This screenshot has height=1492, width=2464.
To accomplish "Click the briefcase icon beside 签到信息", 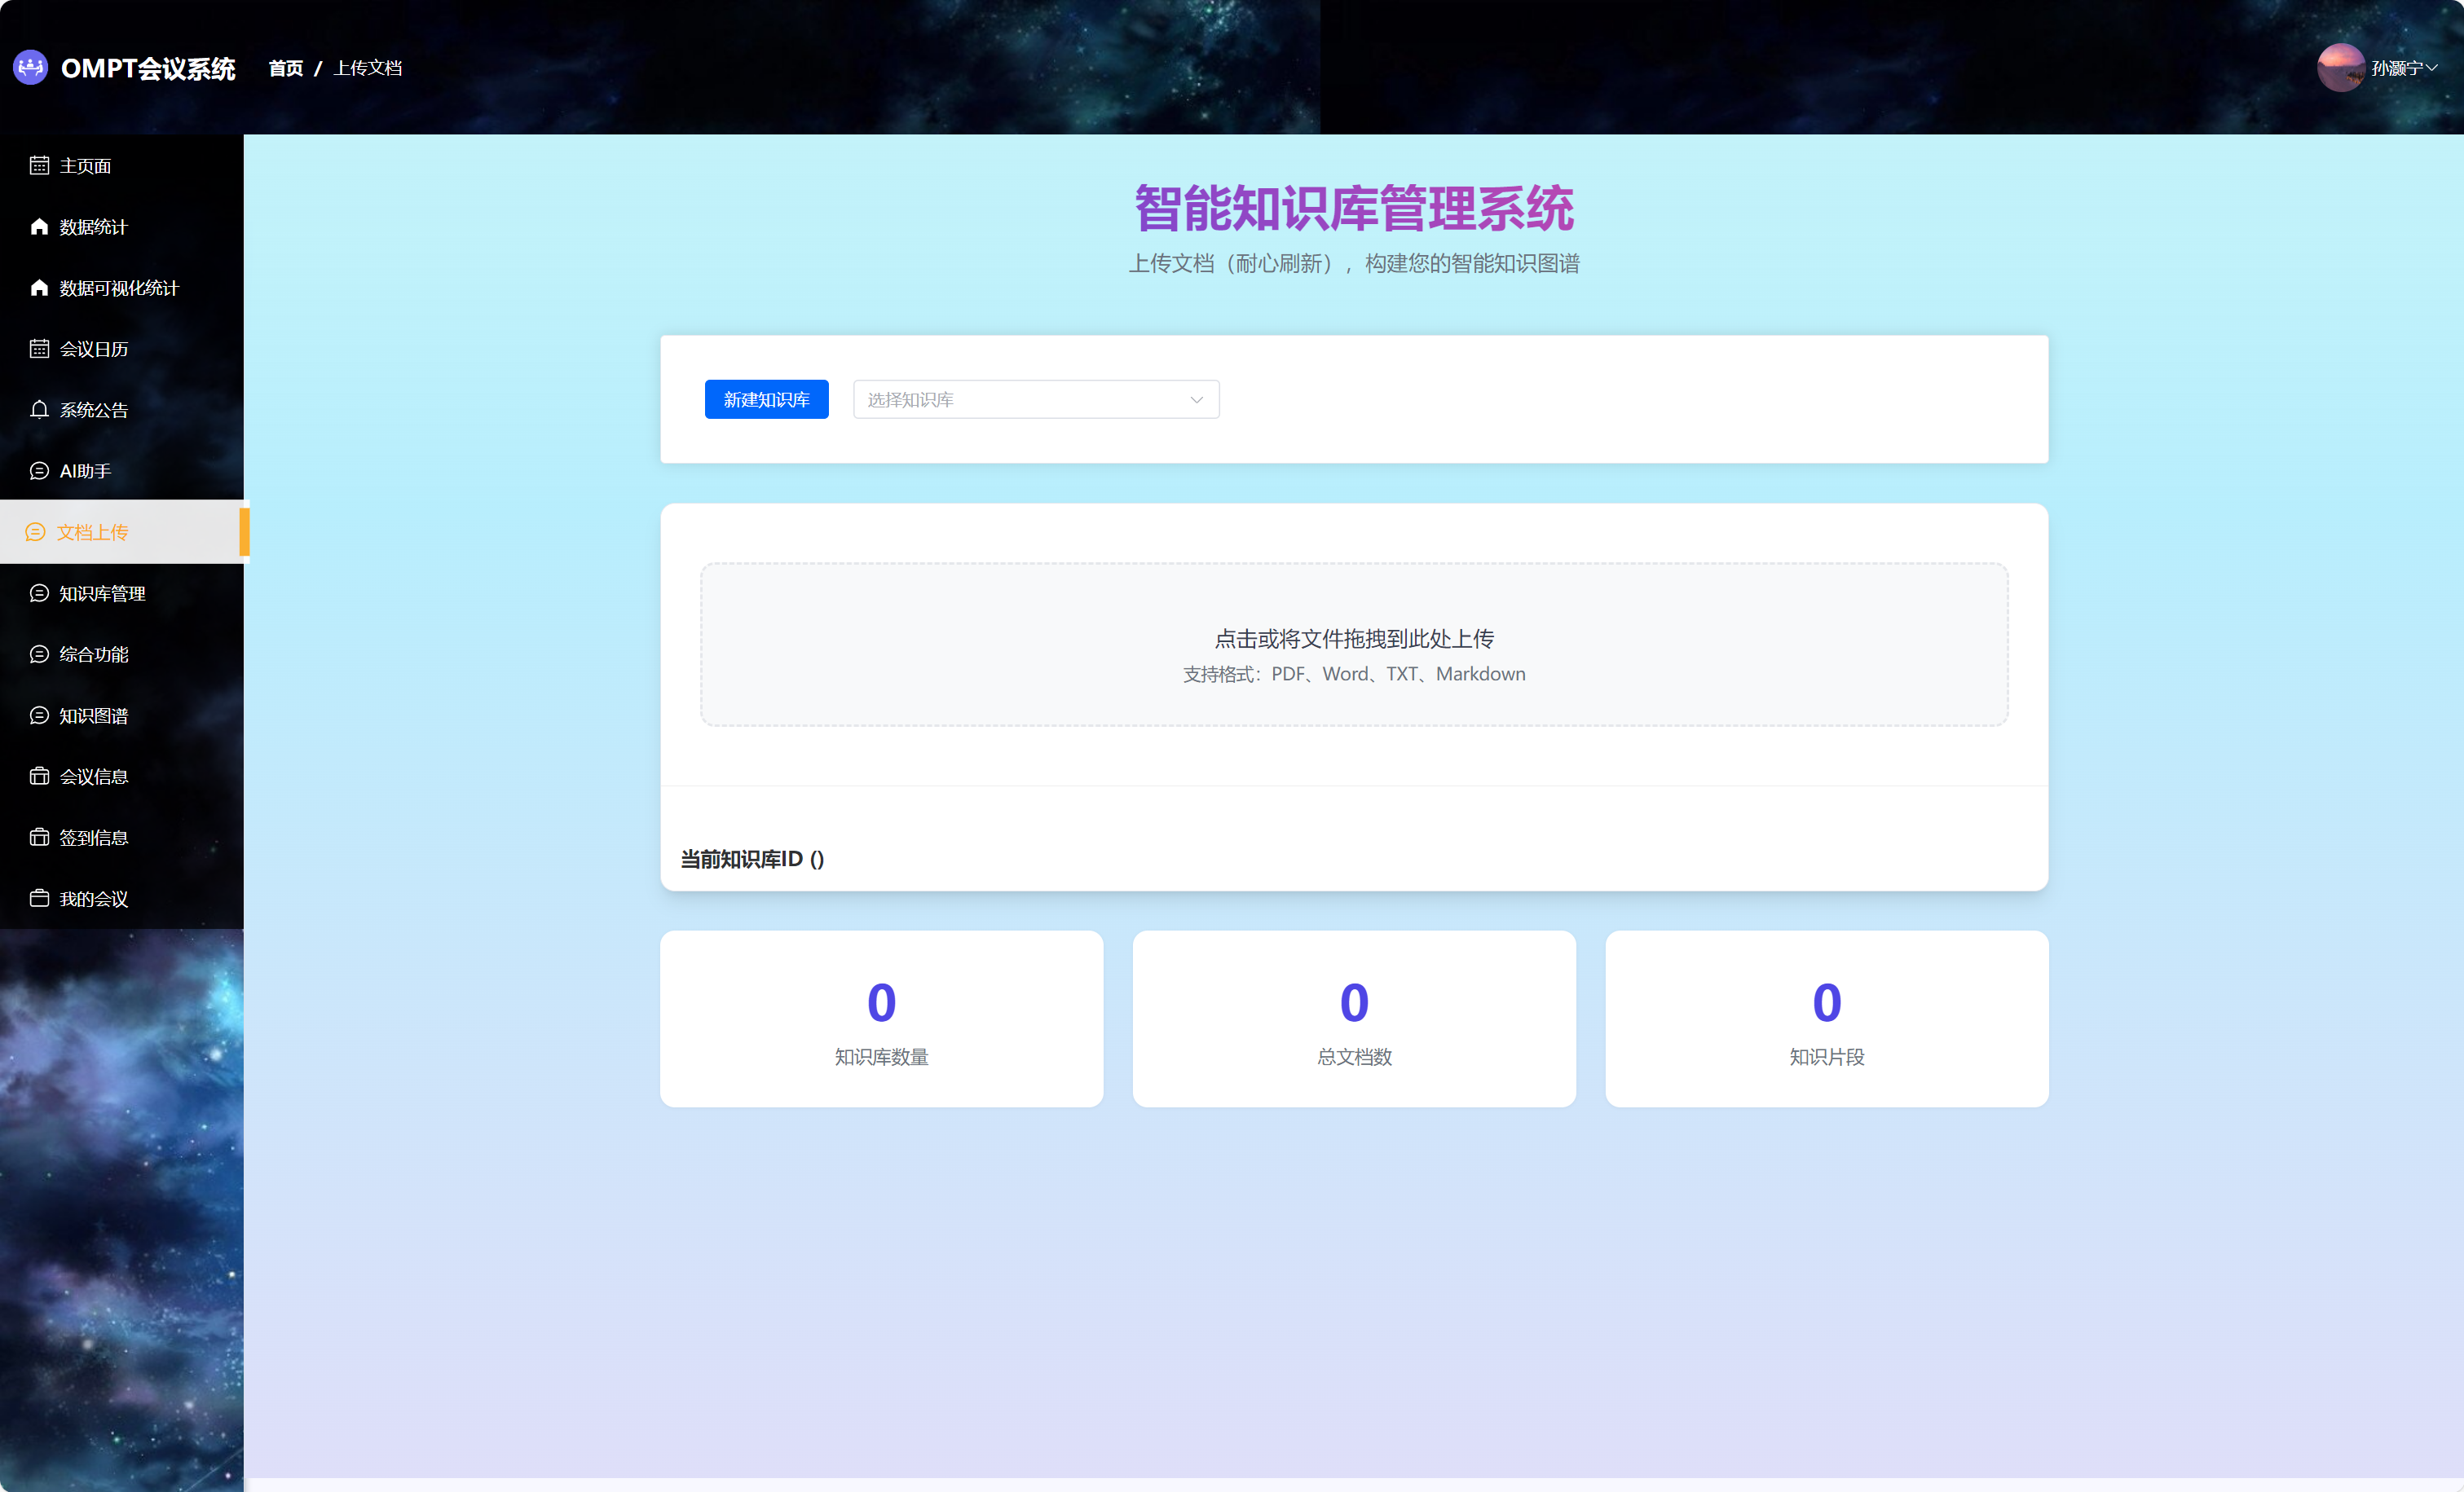I will click(39, 837).
